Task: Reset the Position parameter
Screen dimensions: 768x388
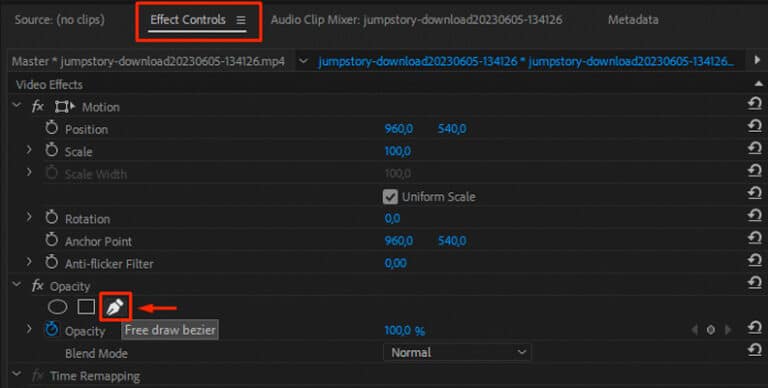Action: coord(755,126)
